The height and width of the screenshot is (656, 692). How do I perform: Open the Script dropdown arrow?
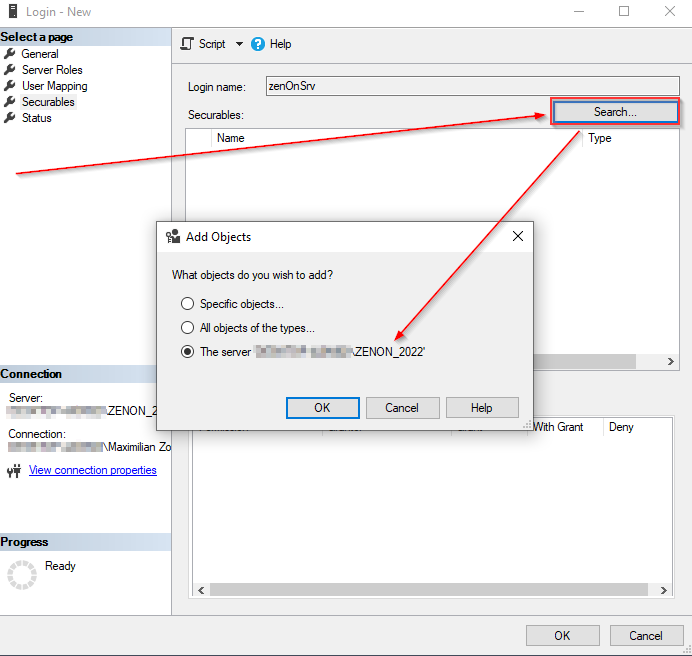point(239,44)
